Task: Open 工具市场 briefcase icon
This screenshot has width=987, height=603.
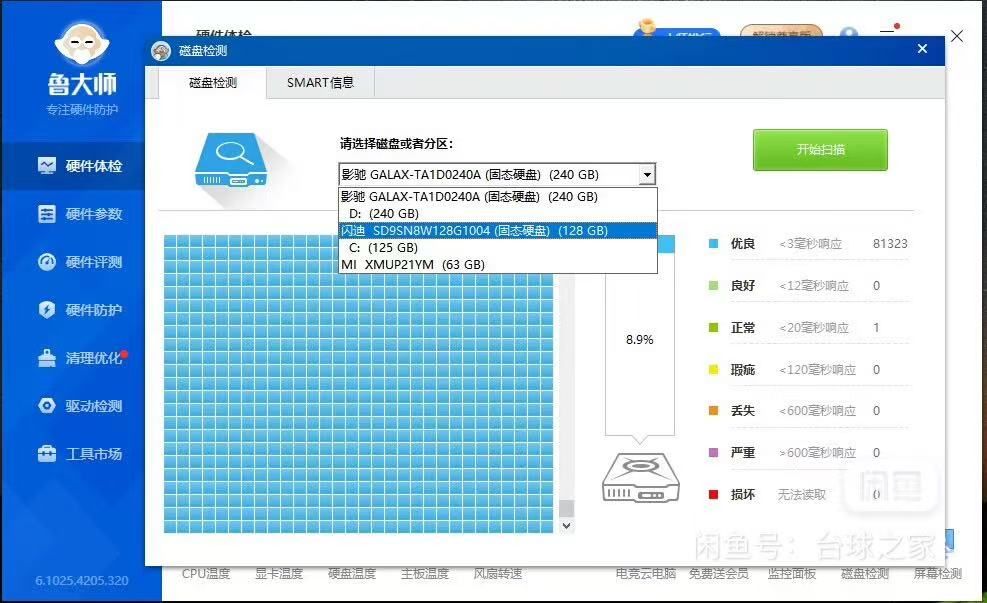Action: (x=47, y=454)
